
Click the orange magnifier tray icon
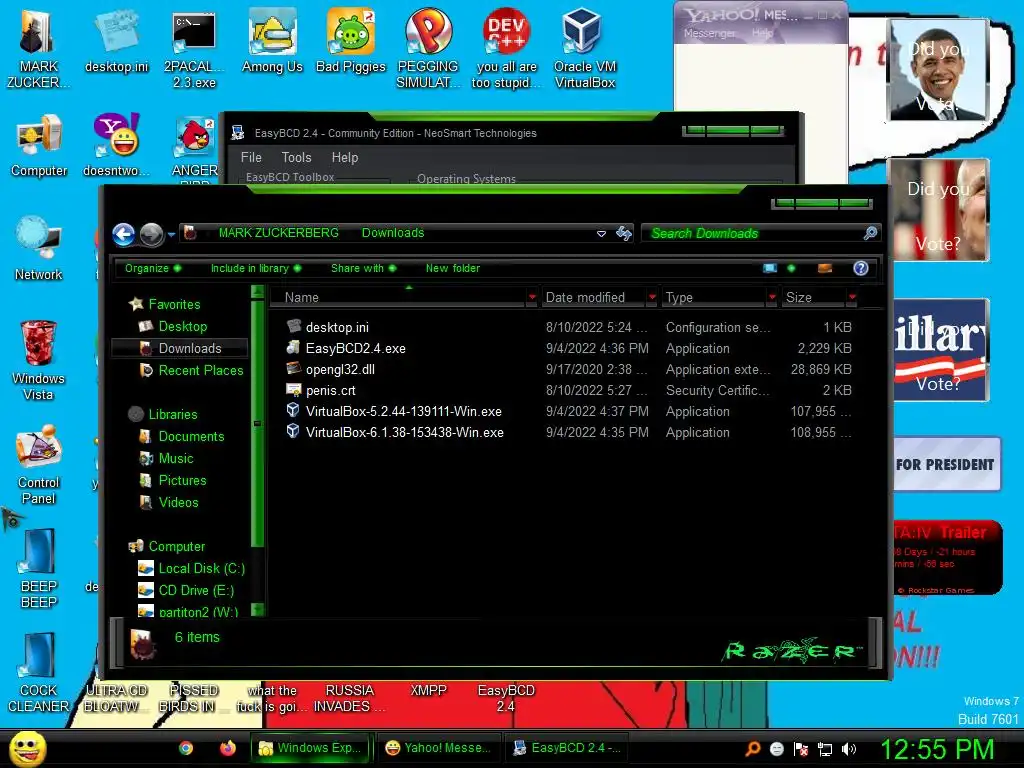pyautogui.click(x=752, y=749)
